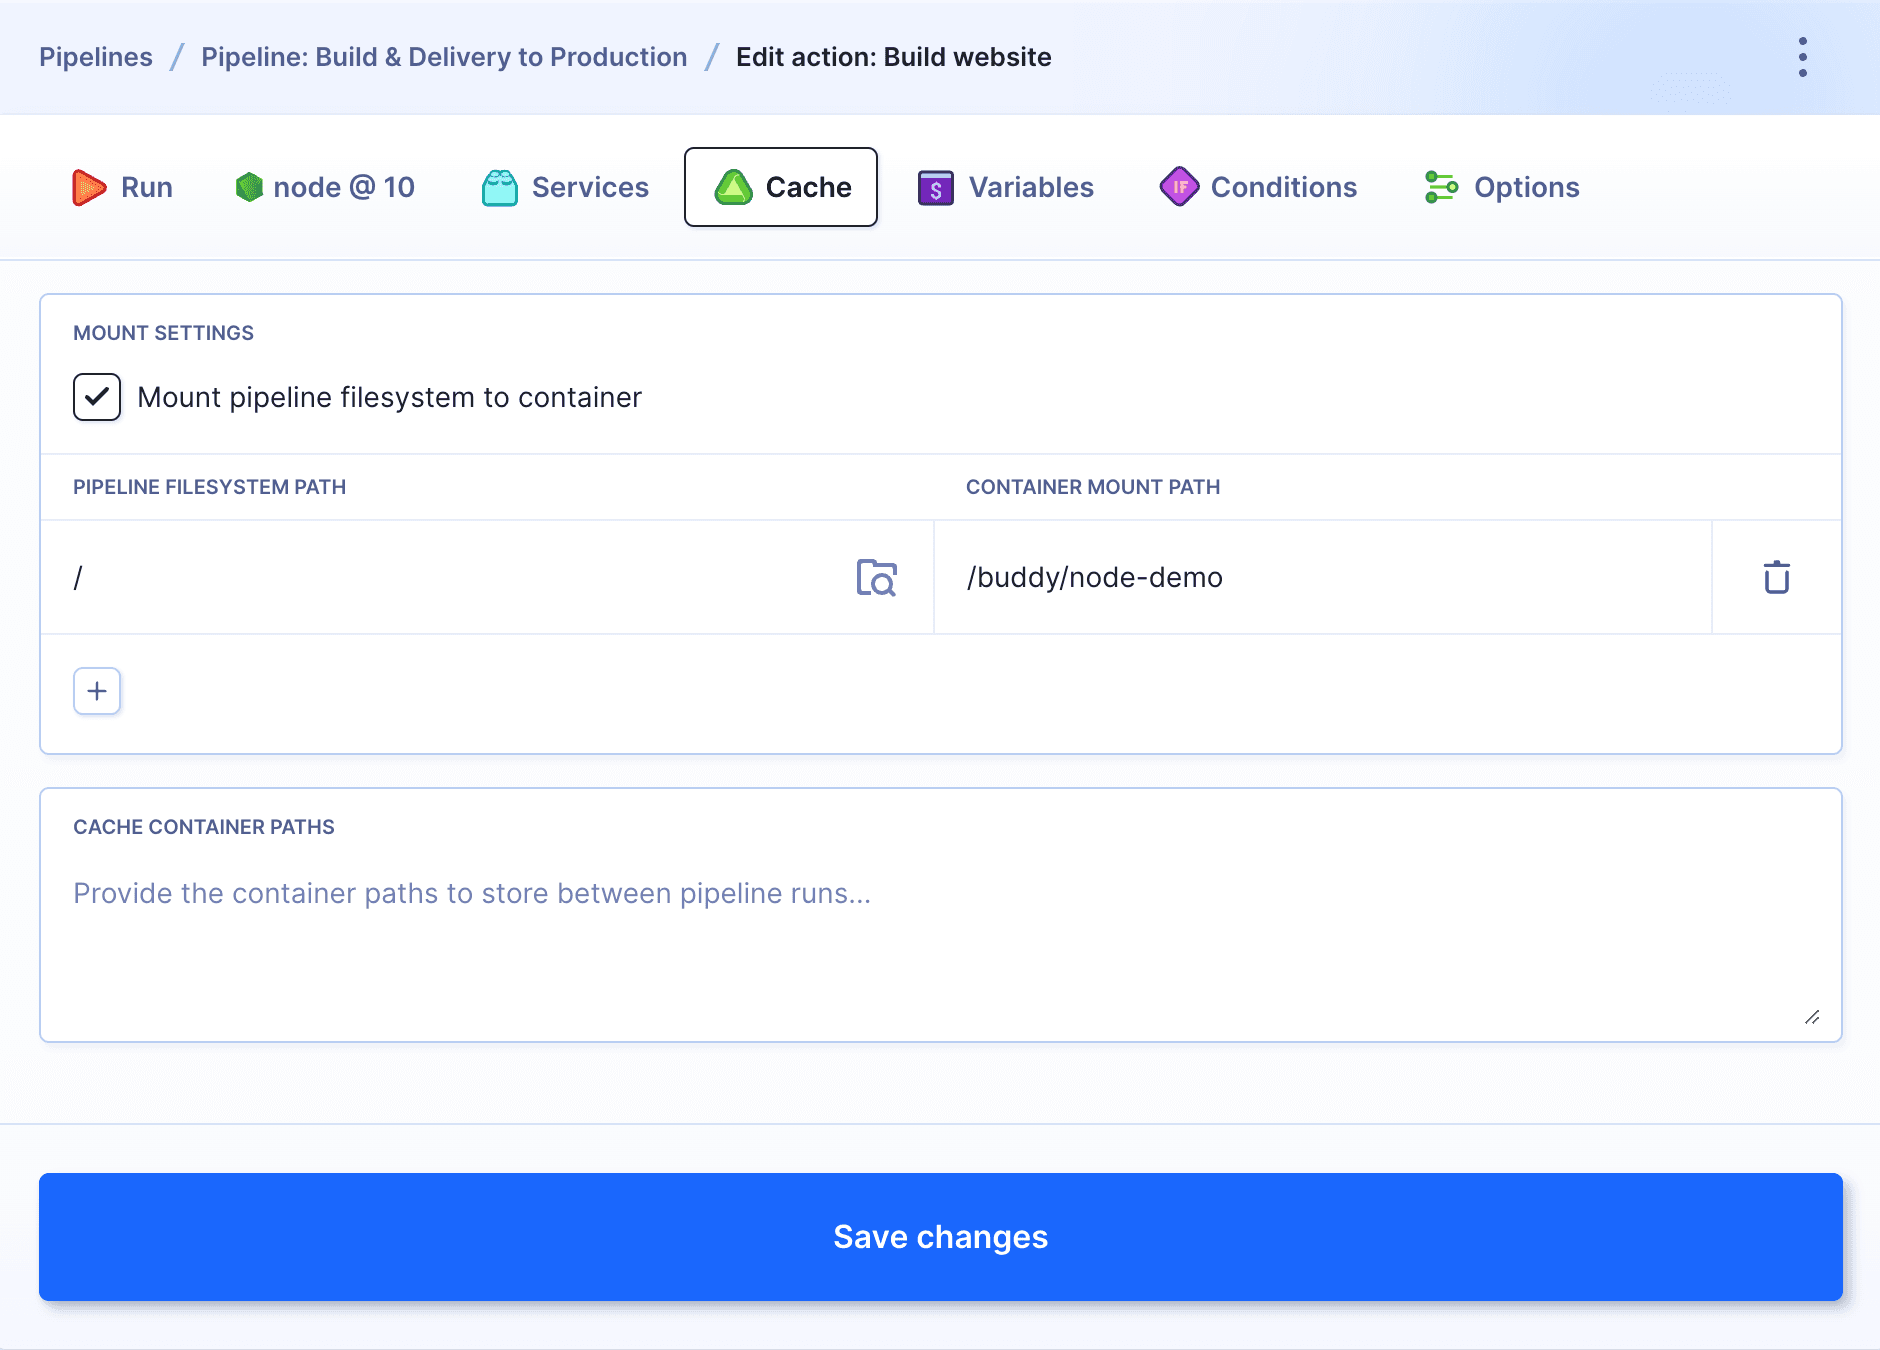Delete the /buddy/node-demo mount row
This screenshot has height=1350, width=1880.
pyautogui.click(x=1776, y=577)
